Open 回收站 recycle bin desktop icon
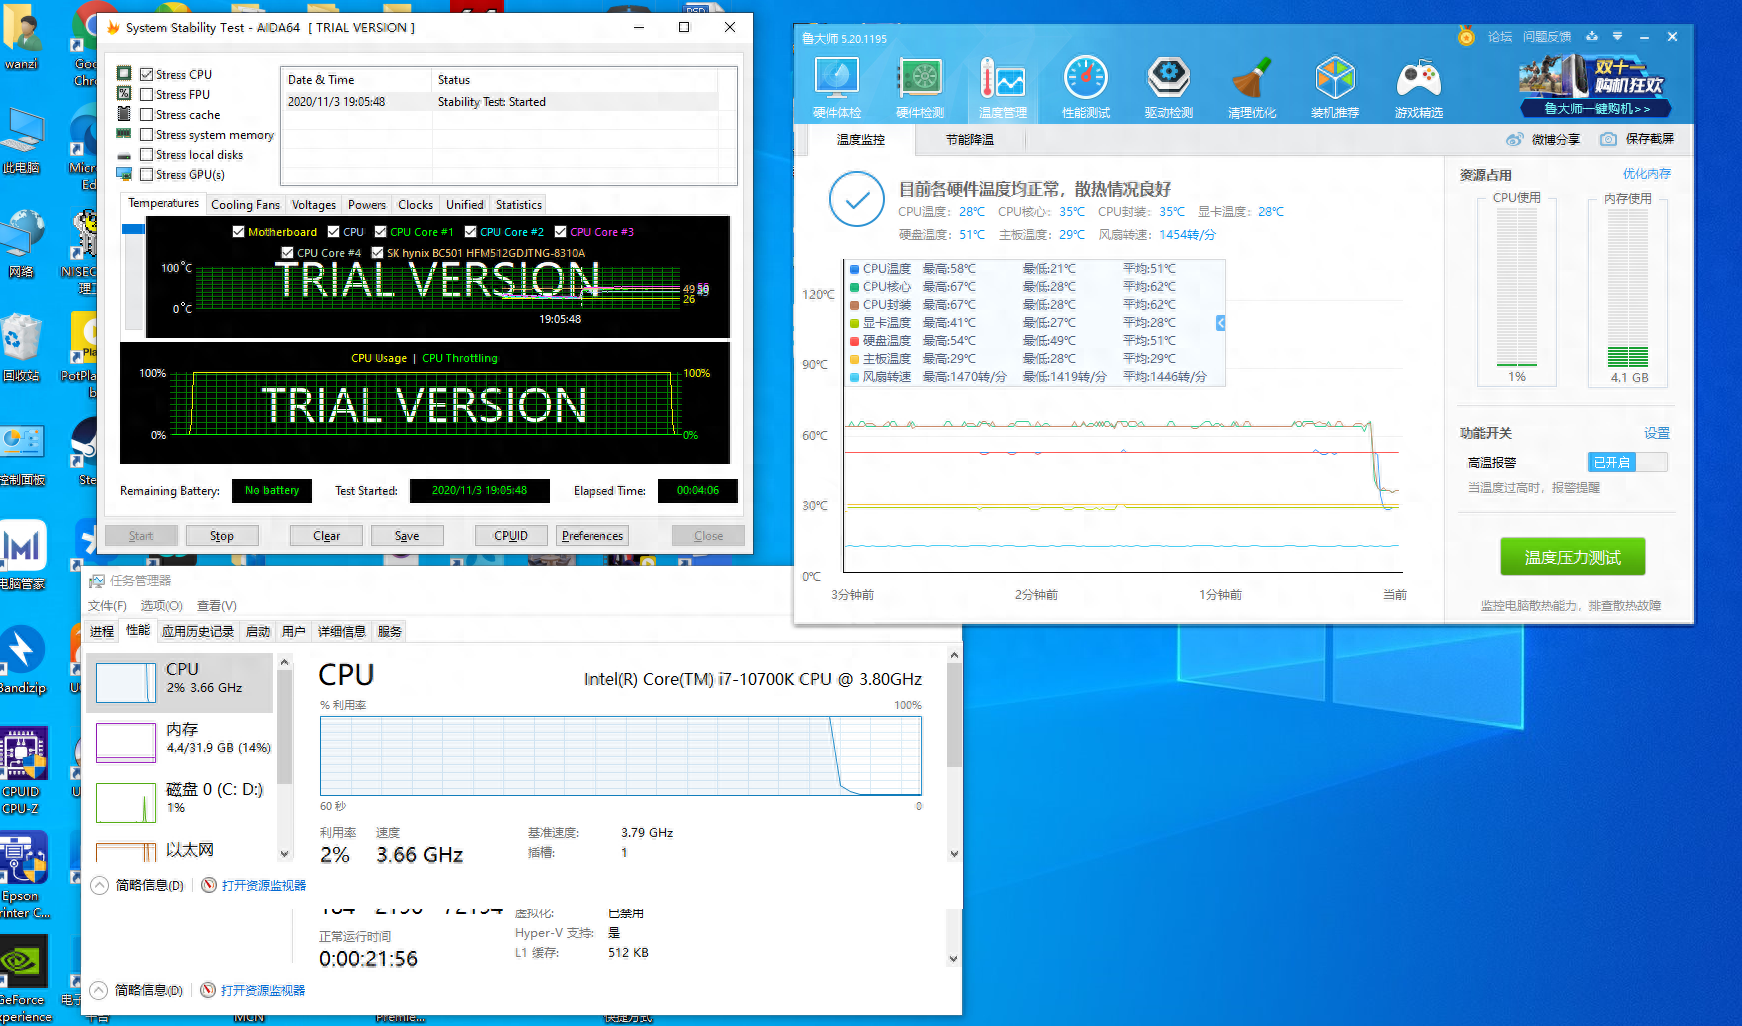The width and height of the screenshot is (1742, 1026). tap(21, 348)
